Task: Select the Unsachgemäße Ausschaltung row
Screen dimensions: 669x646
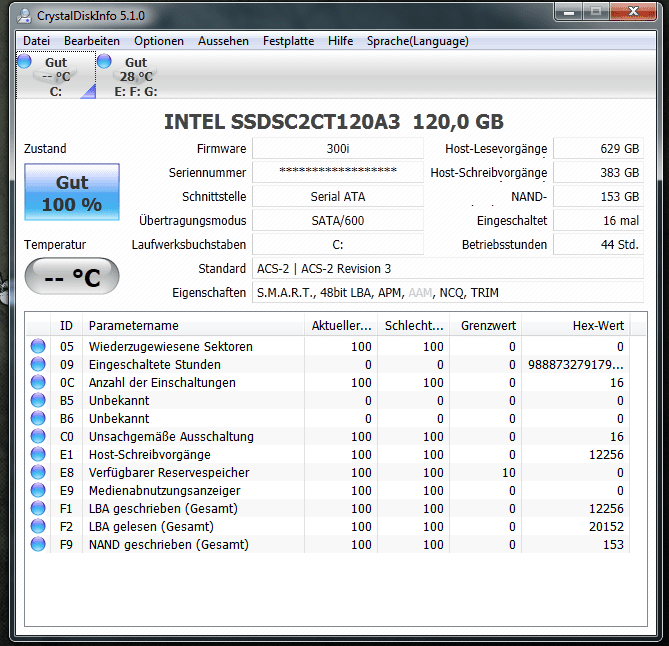Action: point(328,436)
